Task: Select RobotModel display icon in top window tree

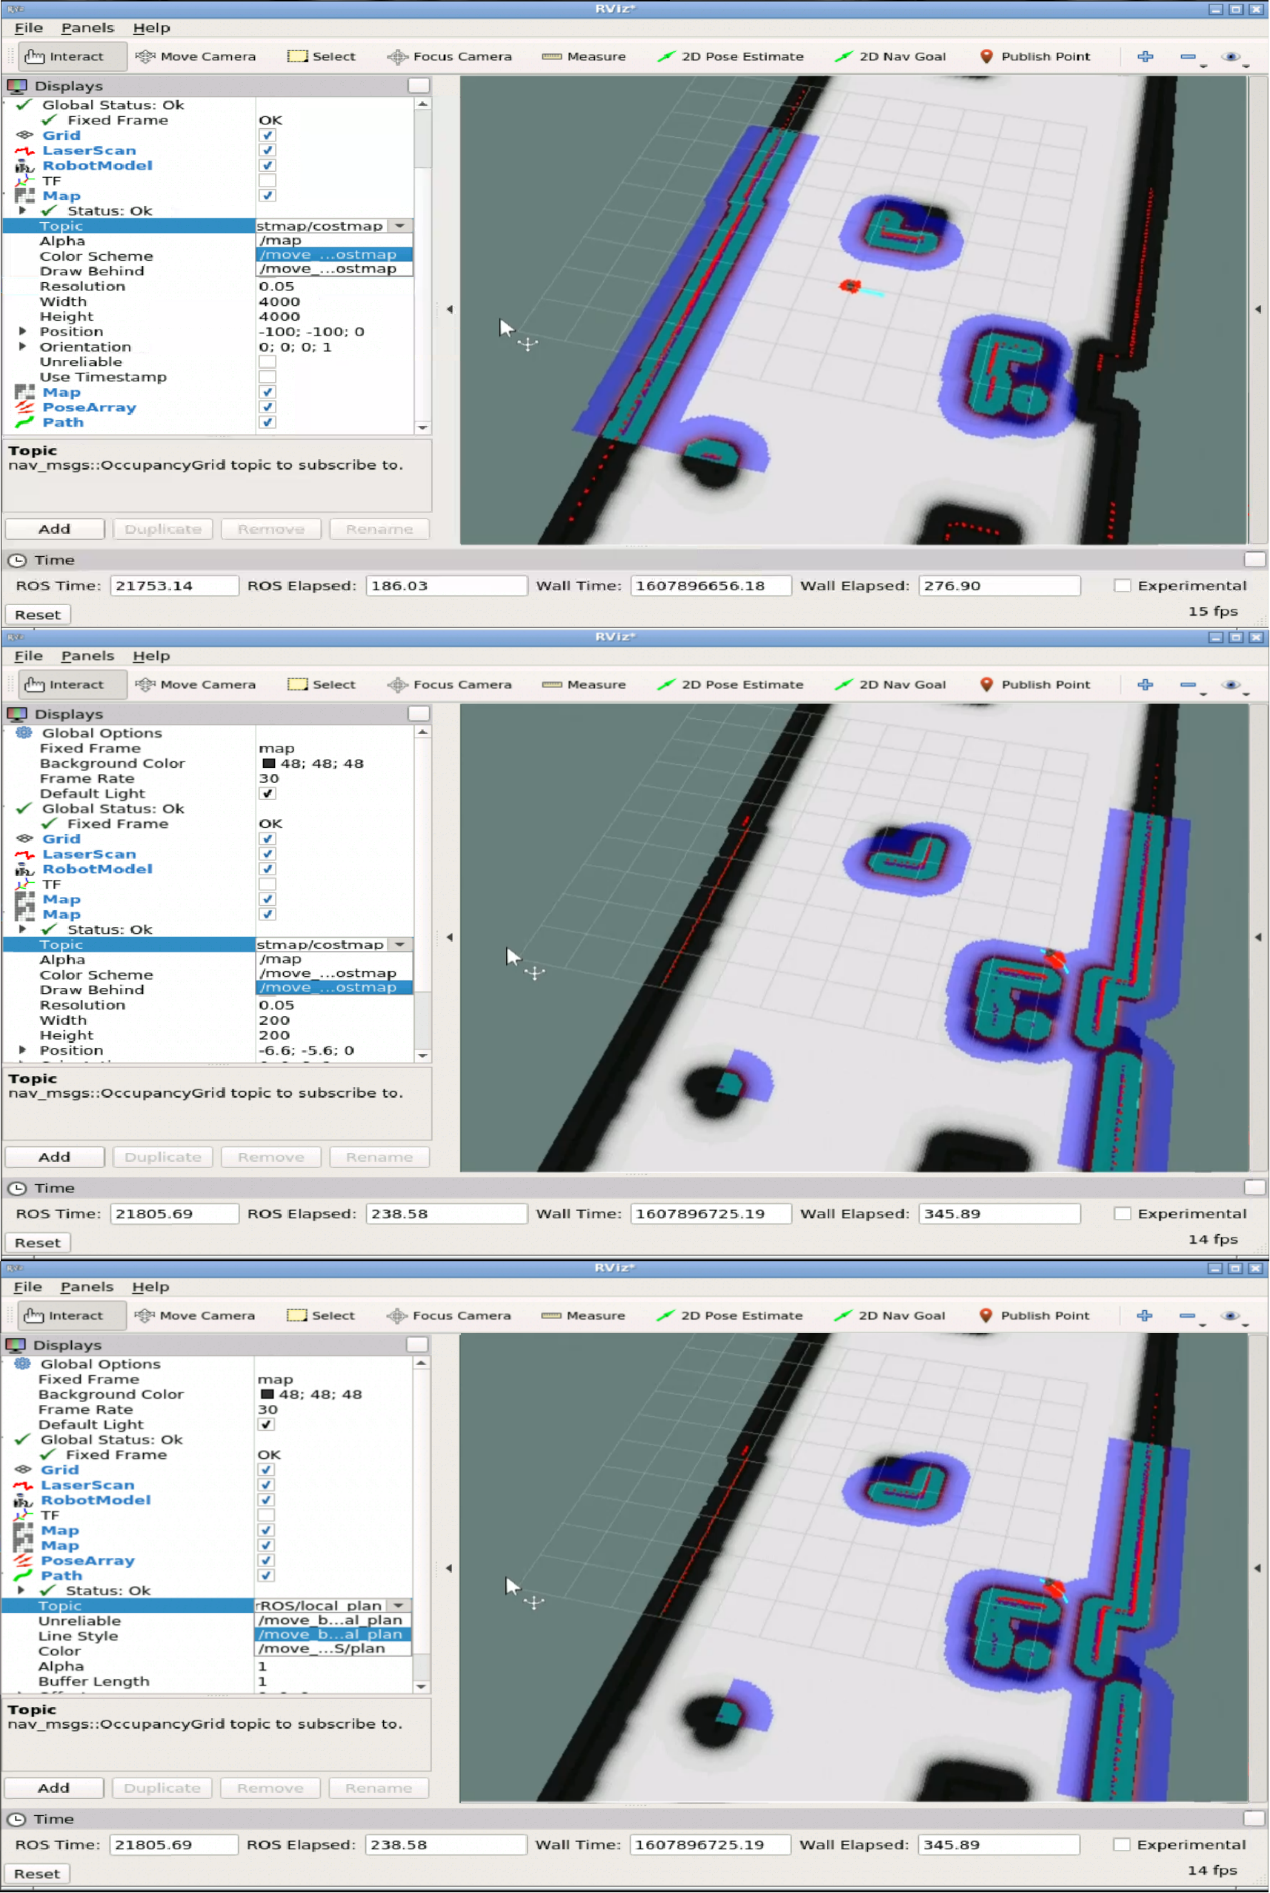Action: (24, 166)
